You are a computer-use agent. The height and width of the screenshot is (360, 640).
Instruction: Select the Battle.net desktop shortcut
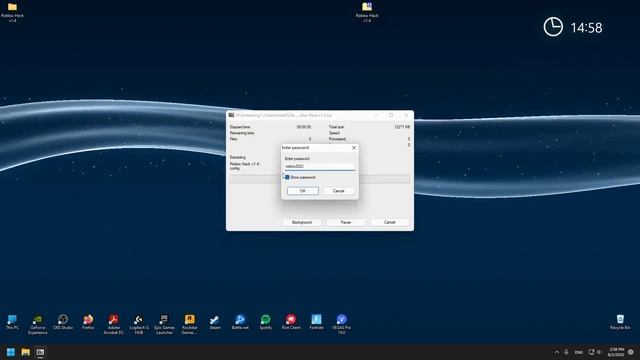click(x=240, y=322)
